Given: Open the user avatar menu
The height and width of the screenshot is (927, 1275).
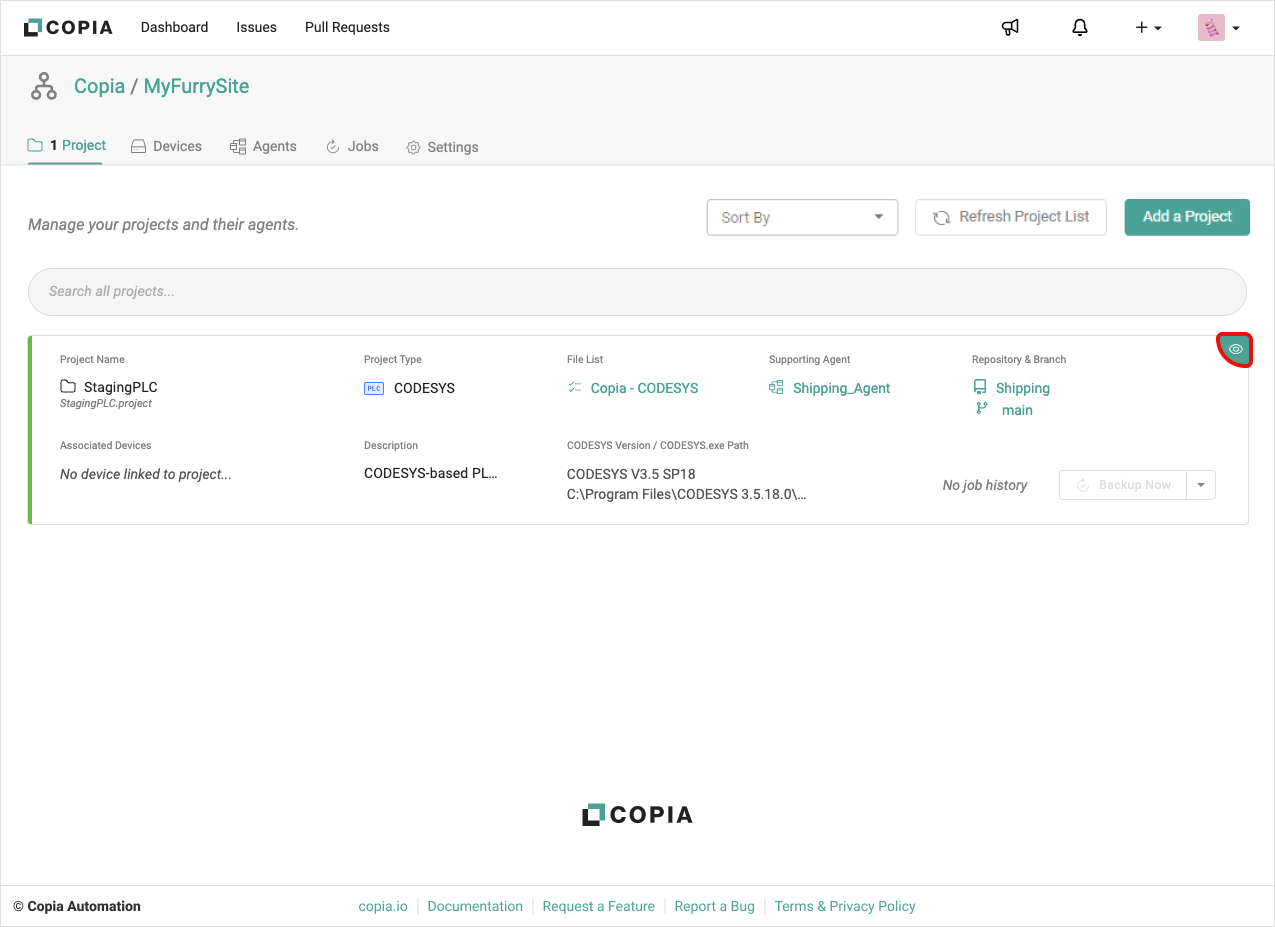Looking at the screenshot, I should (1218, 28).
